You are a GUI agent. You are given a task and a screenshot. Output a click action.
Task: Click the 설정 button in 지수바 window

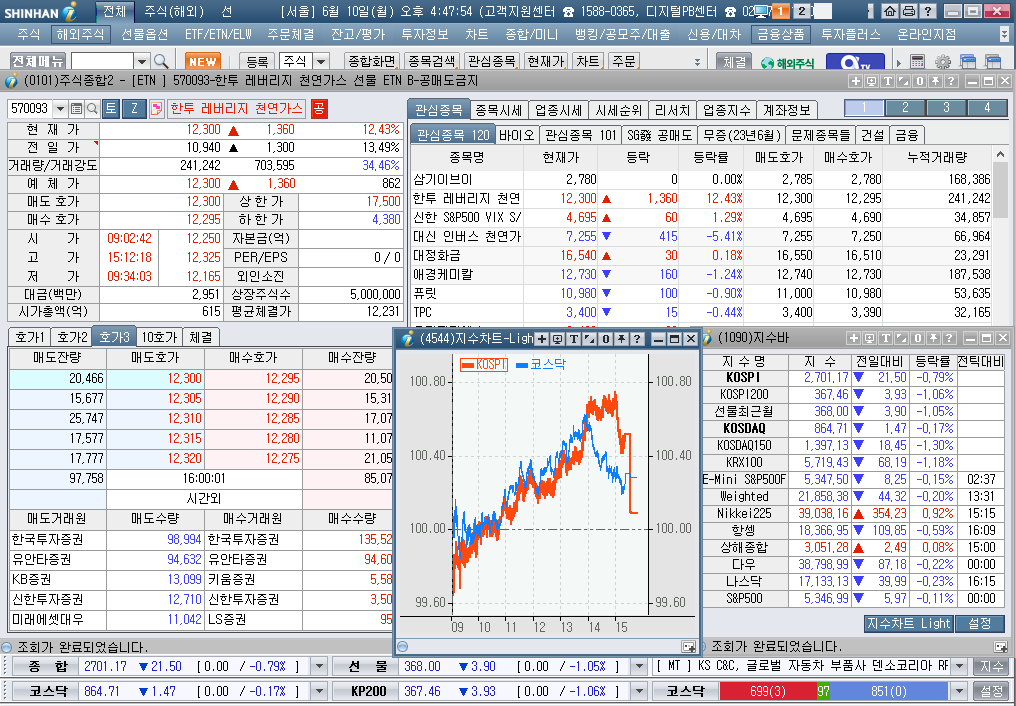(979, 623)
